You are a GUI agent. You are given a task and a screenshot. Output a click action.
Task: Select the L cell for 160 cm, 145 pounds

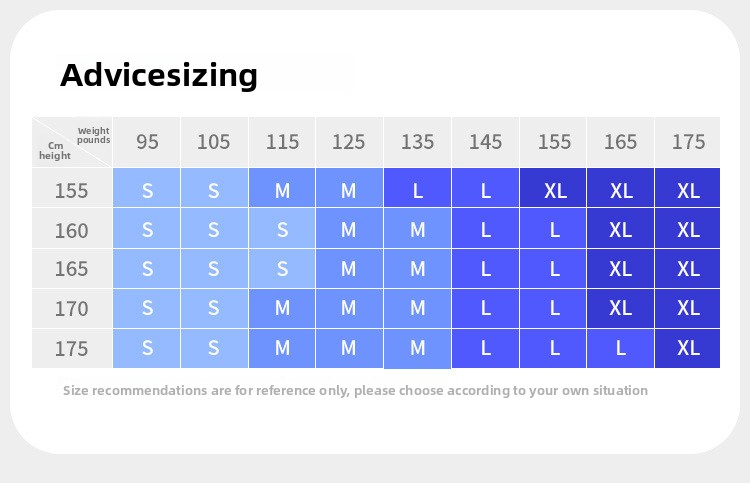click(485, 230)
